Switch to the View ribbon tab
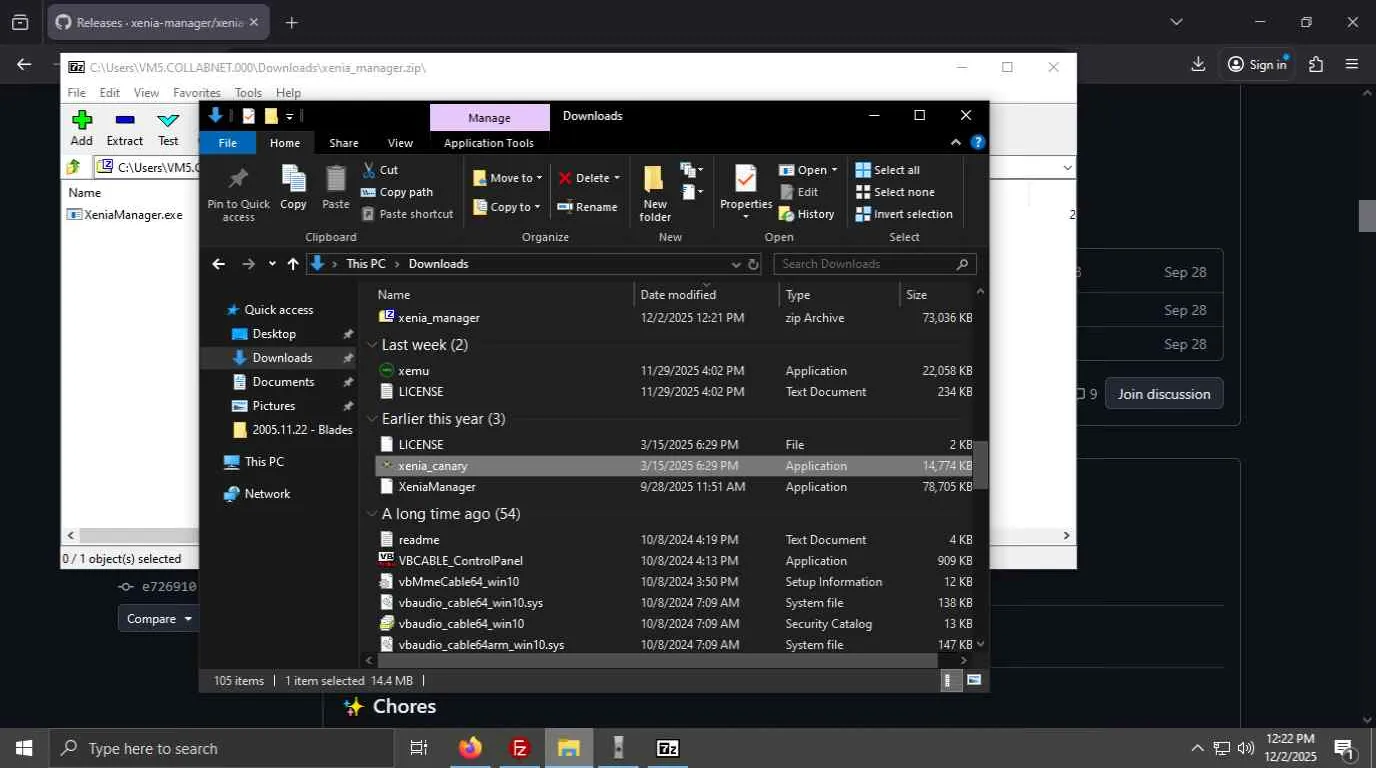The image size is (1376, 768). [400, 143]
